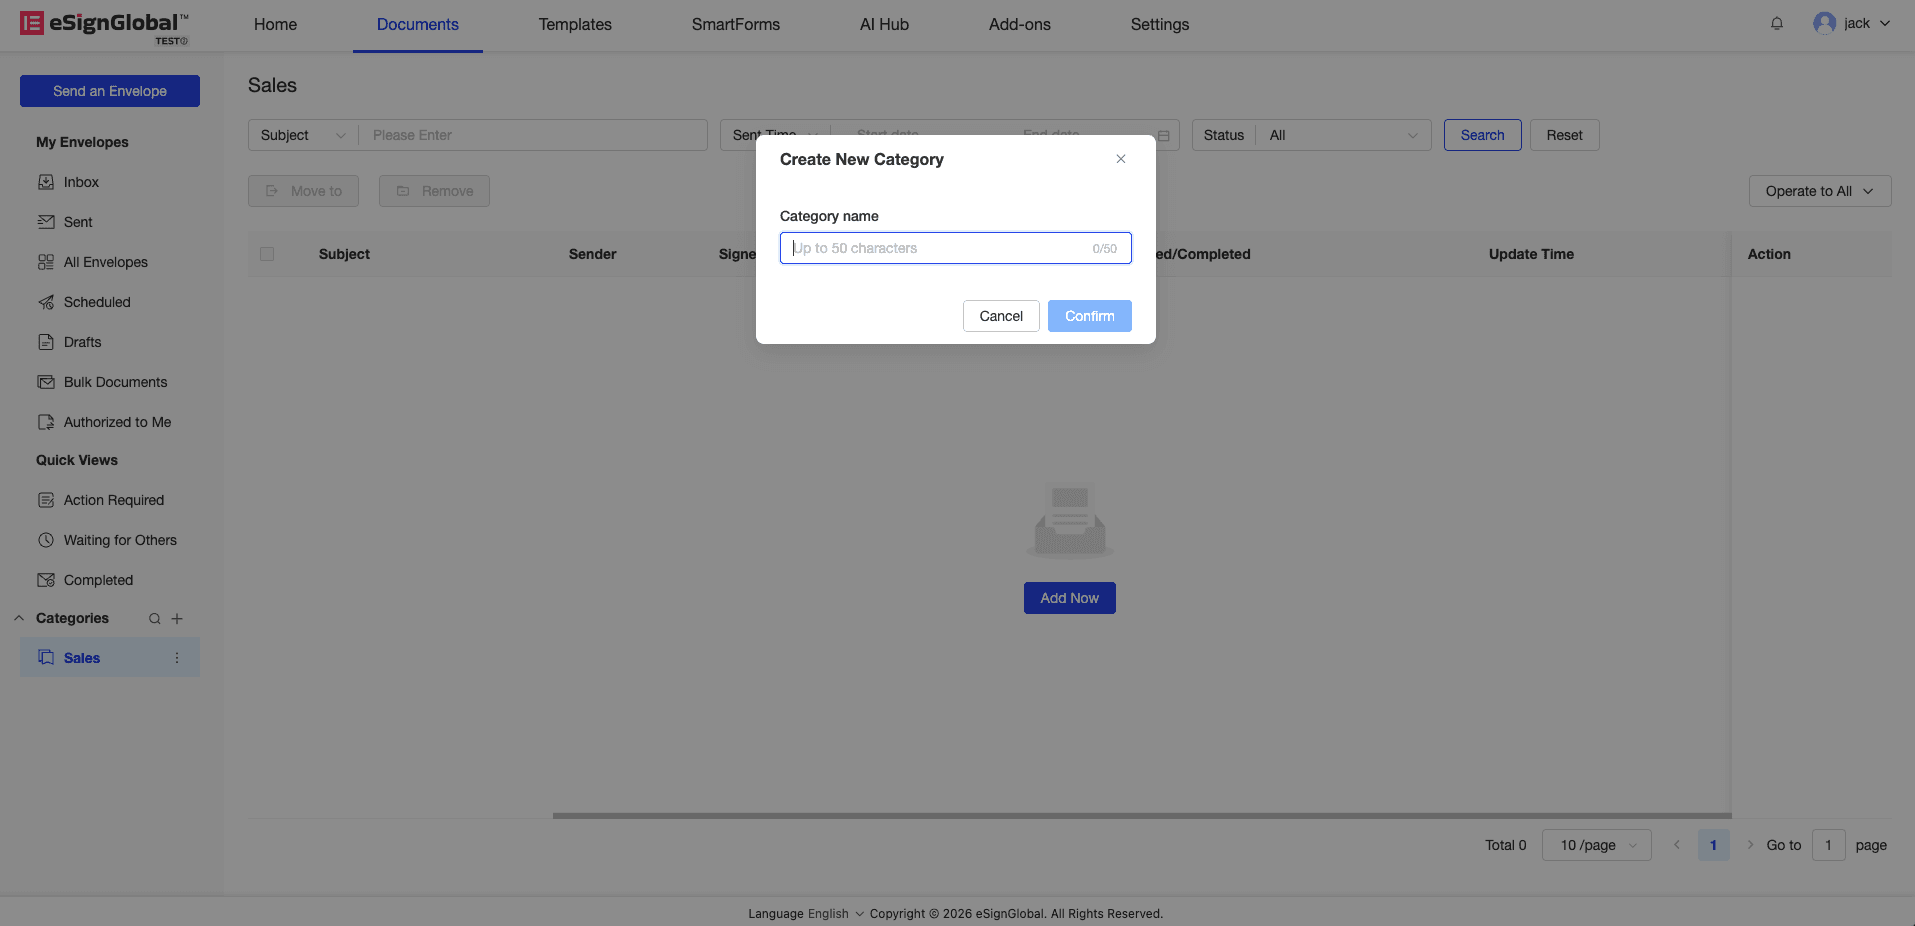Click the Confirm button in dialog
The image size is (1915, 926).
(x=1089, y=316)
